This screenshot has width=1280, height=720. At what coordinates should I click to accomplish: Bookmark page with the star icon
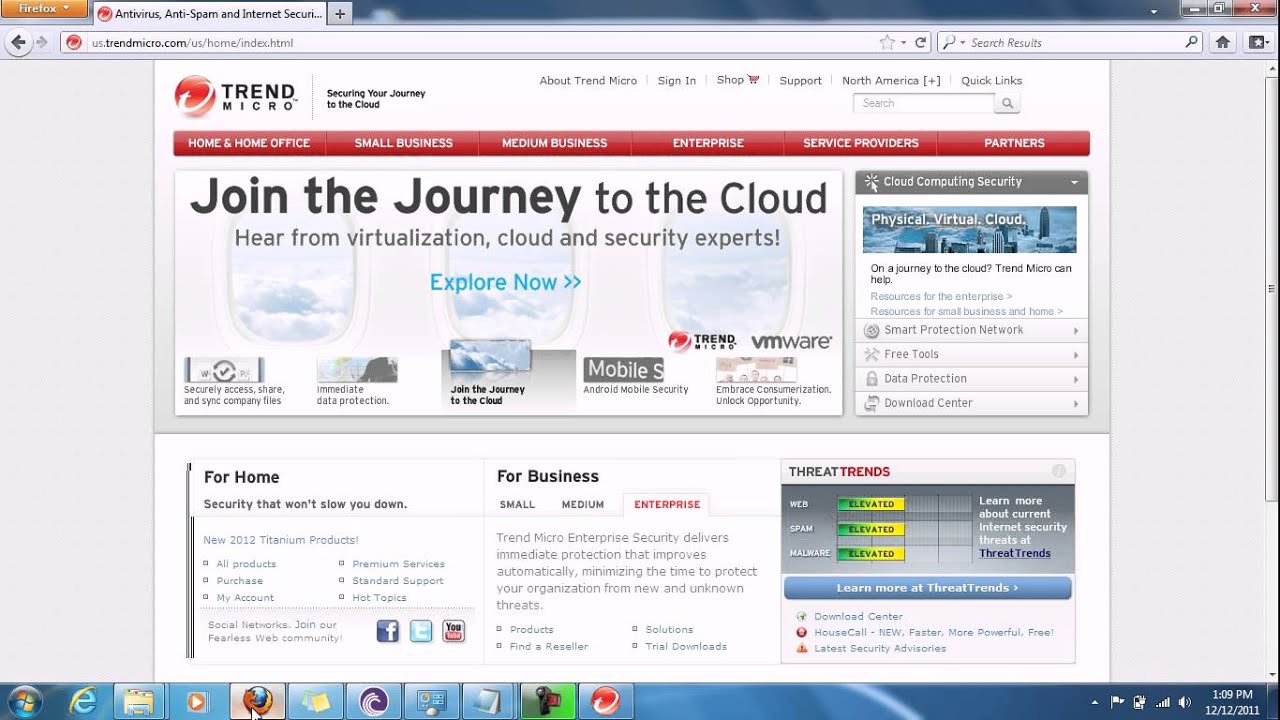[886, 42]
